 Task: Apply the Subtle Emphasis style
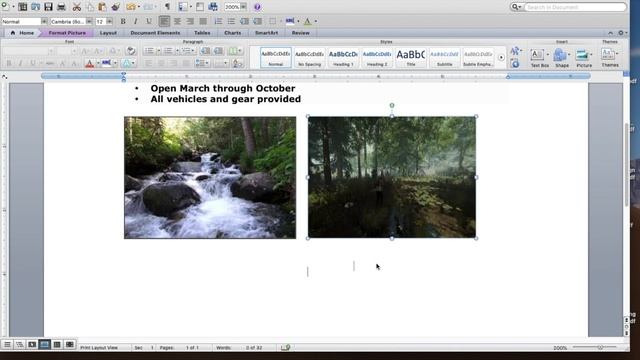[x=478, y=58]
